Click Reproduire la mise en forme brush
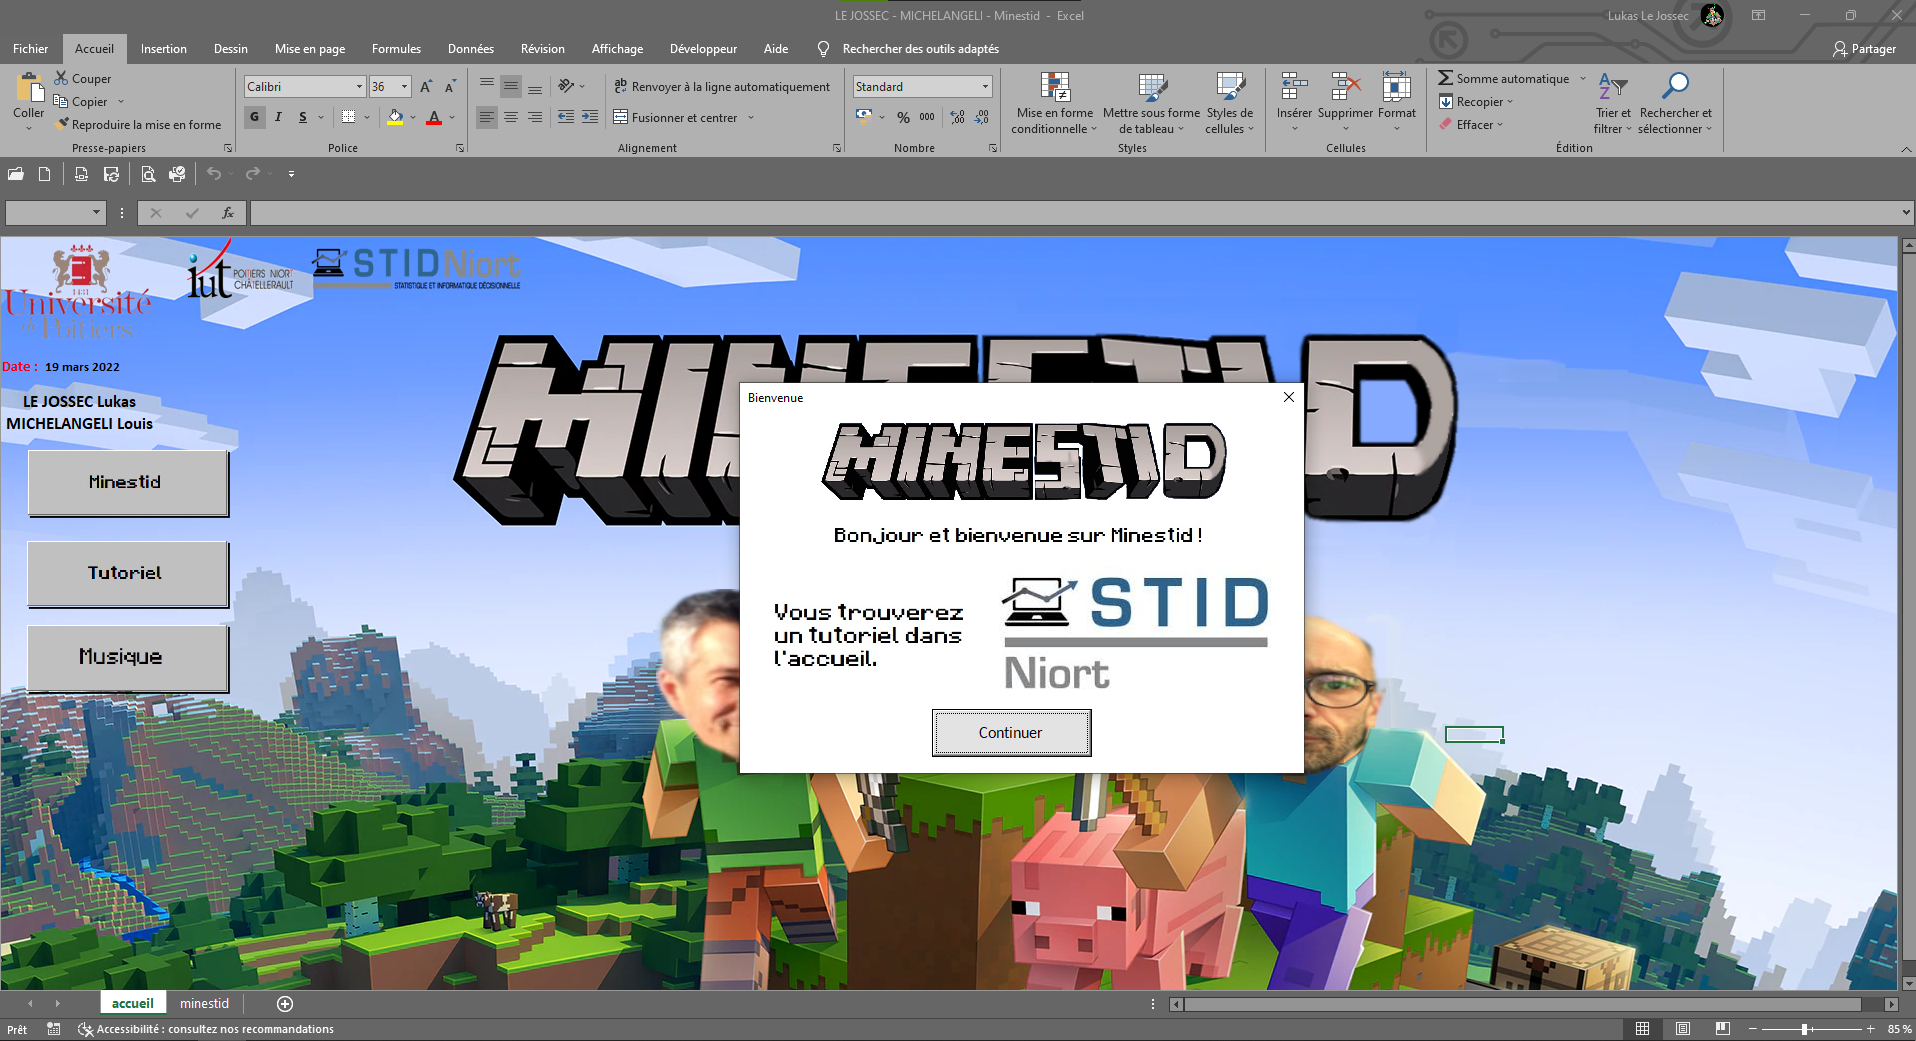 62,125
